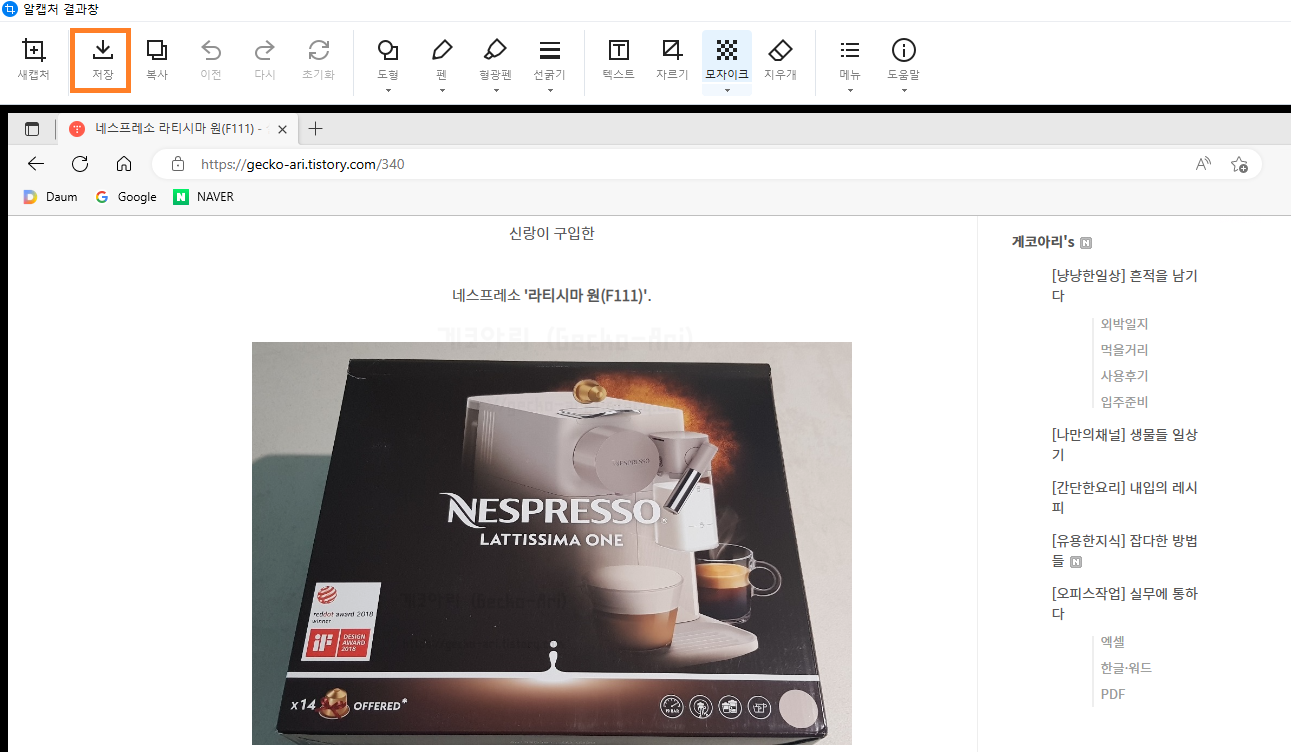This screenshot has height=752, width=1291.
Task: Expand the 도형 dropdown arrow
Action: [x=388, y=91]
